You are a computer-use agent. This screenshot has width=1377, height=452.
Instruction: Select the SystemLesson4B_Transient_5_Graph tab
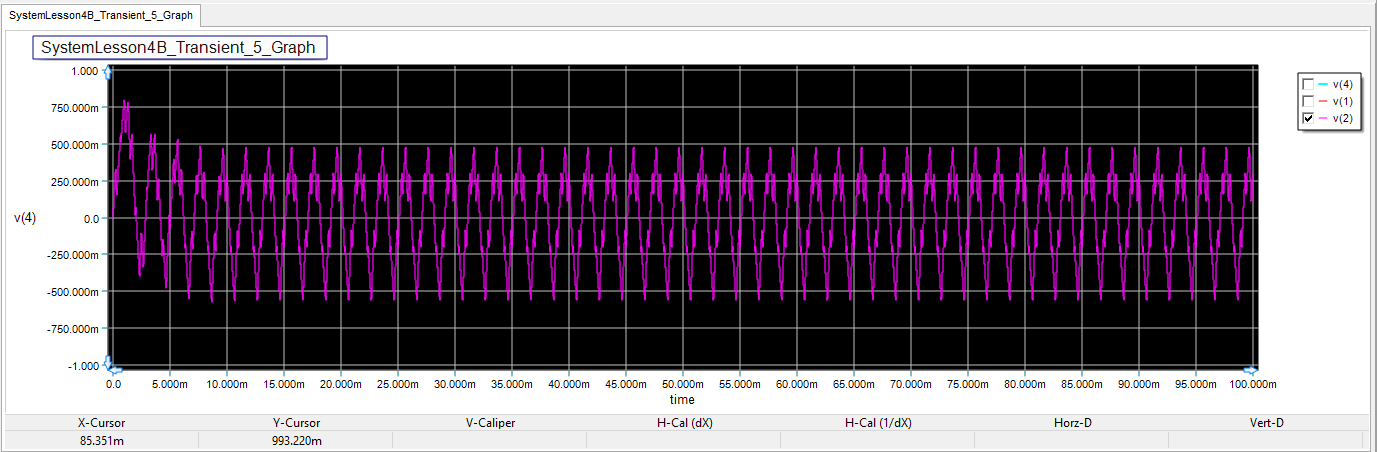click(x=102, y=15)
